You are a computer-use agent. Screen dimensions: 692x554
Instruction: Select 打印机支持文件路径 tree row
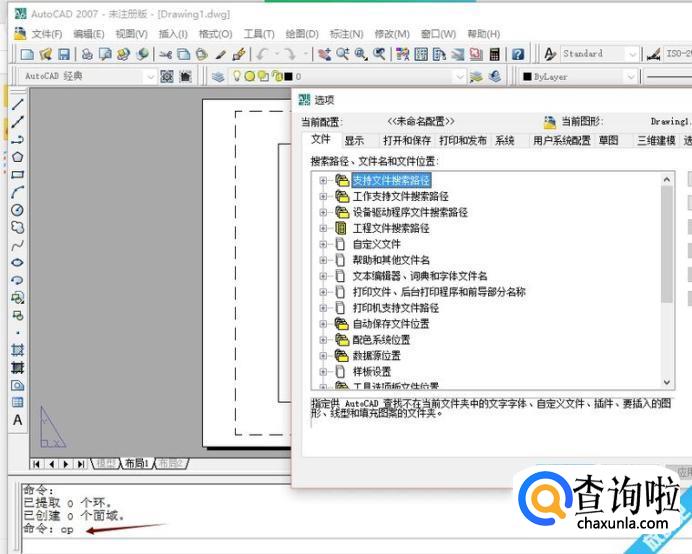tap(396, 308)
